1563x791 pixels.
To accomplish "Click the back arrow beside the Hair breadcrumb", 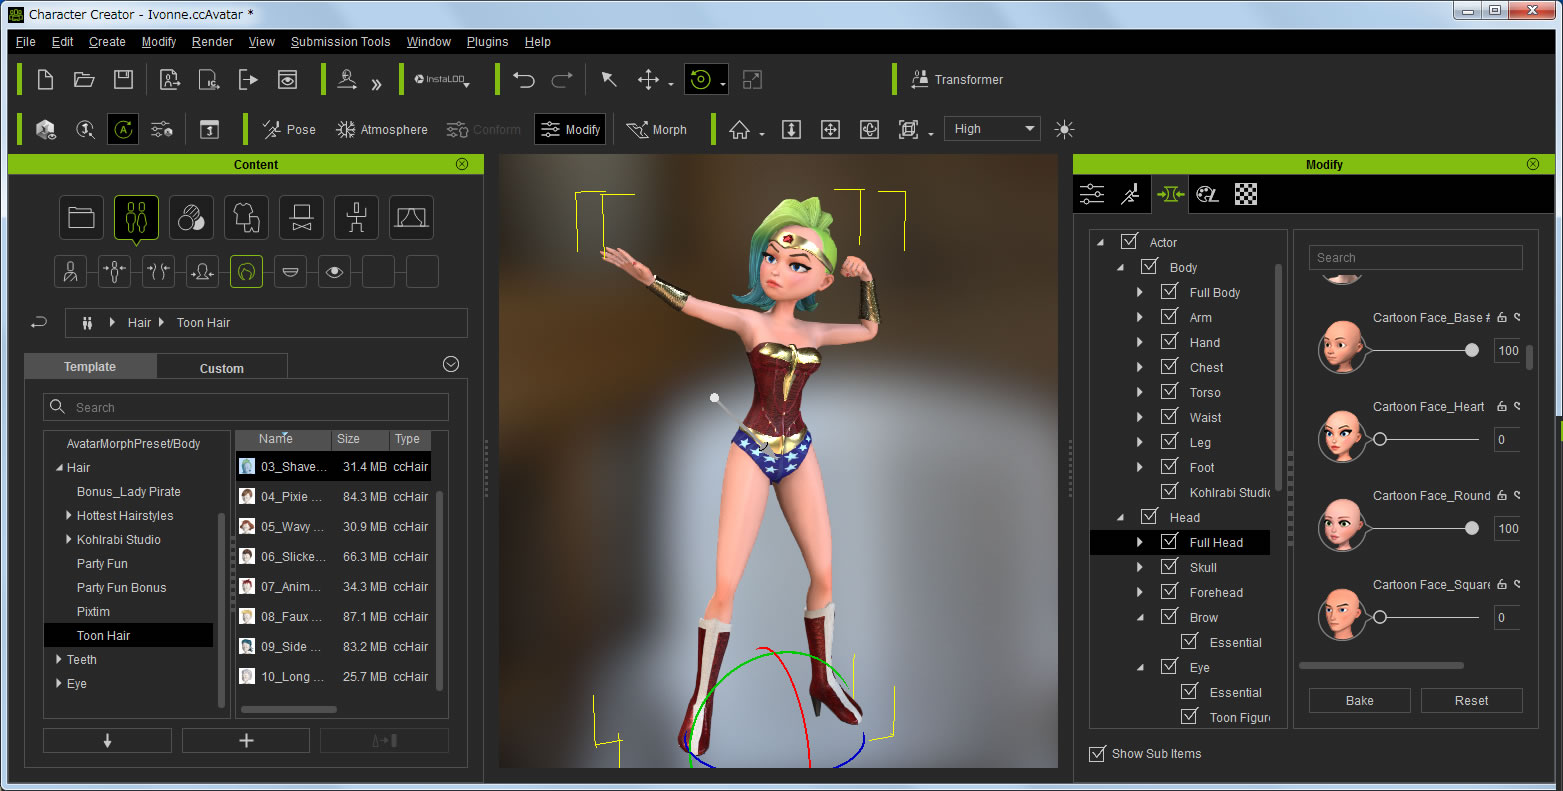I will 39,322.
